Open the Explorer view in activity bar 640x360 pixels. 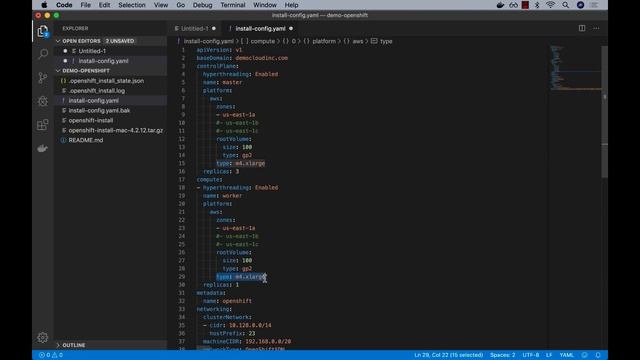coord(43,31)
